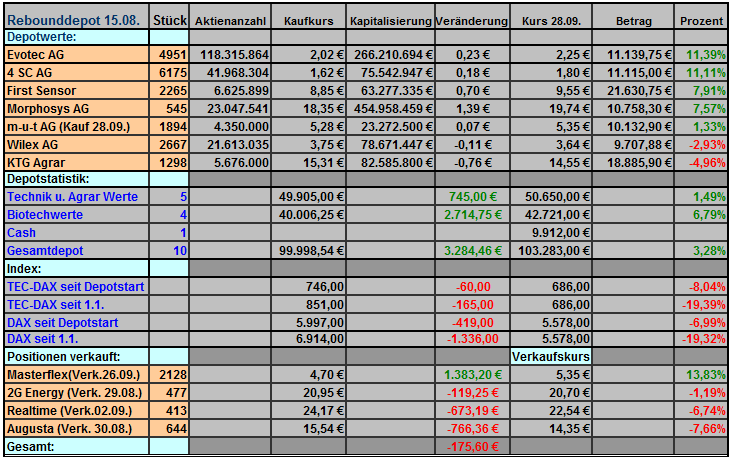The image size is (732, 461).
Task: Click Realtime loss '-673,19 €'
Action: coord(472,411)
